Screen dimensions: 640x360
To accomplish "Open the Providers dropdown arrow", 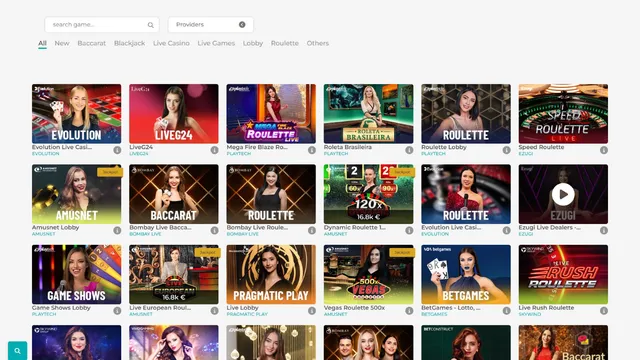I will click(242, 24).
